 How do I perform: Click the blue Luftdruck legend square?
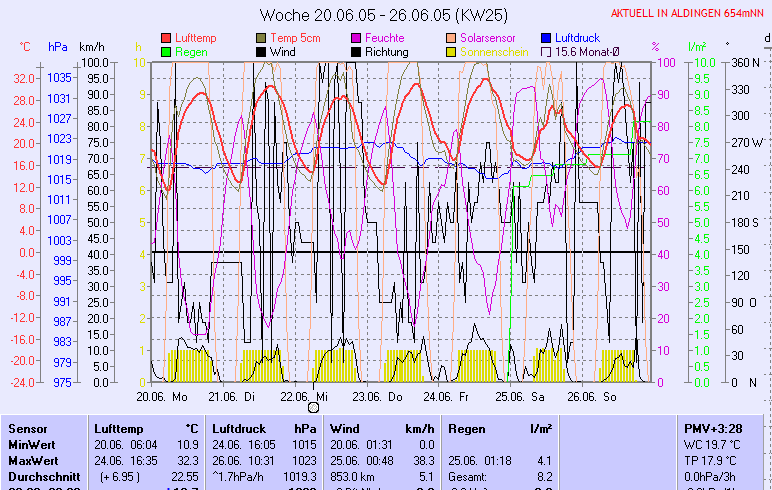[x=546, y=38]
